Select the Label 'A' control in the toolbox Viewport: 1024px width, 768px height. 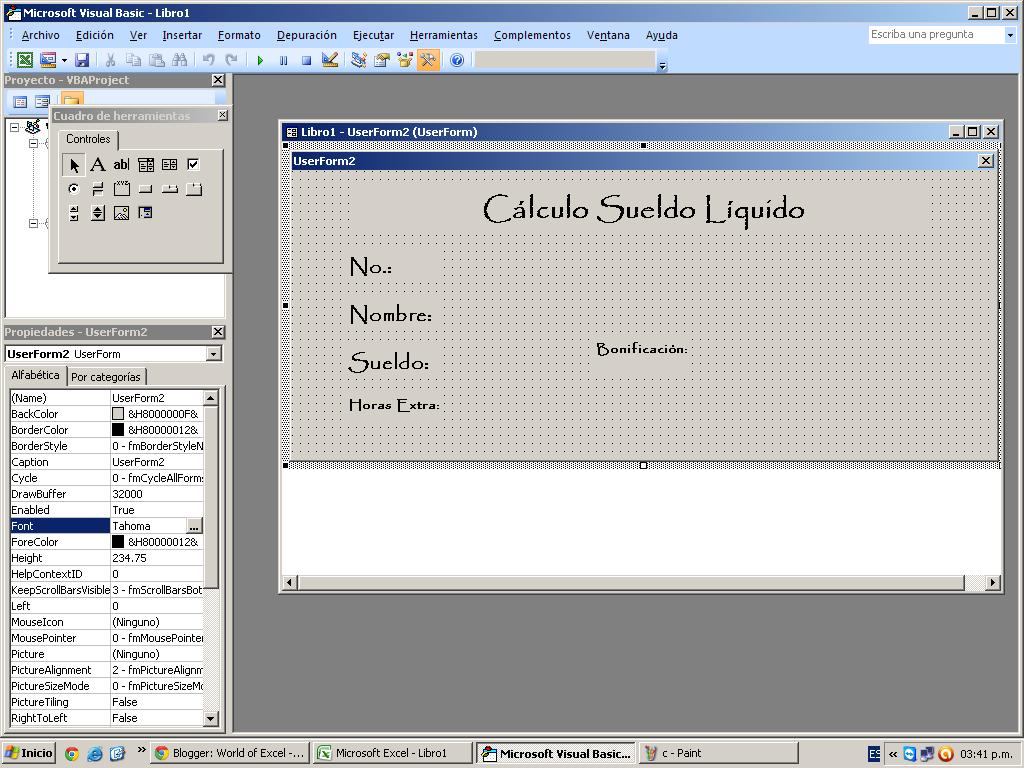pos(97,165)
